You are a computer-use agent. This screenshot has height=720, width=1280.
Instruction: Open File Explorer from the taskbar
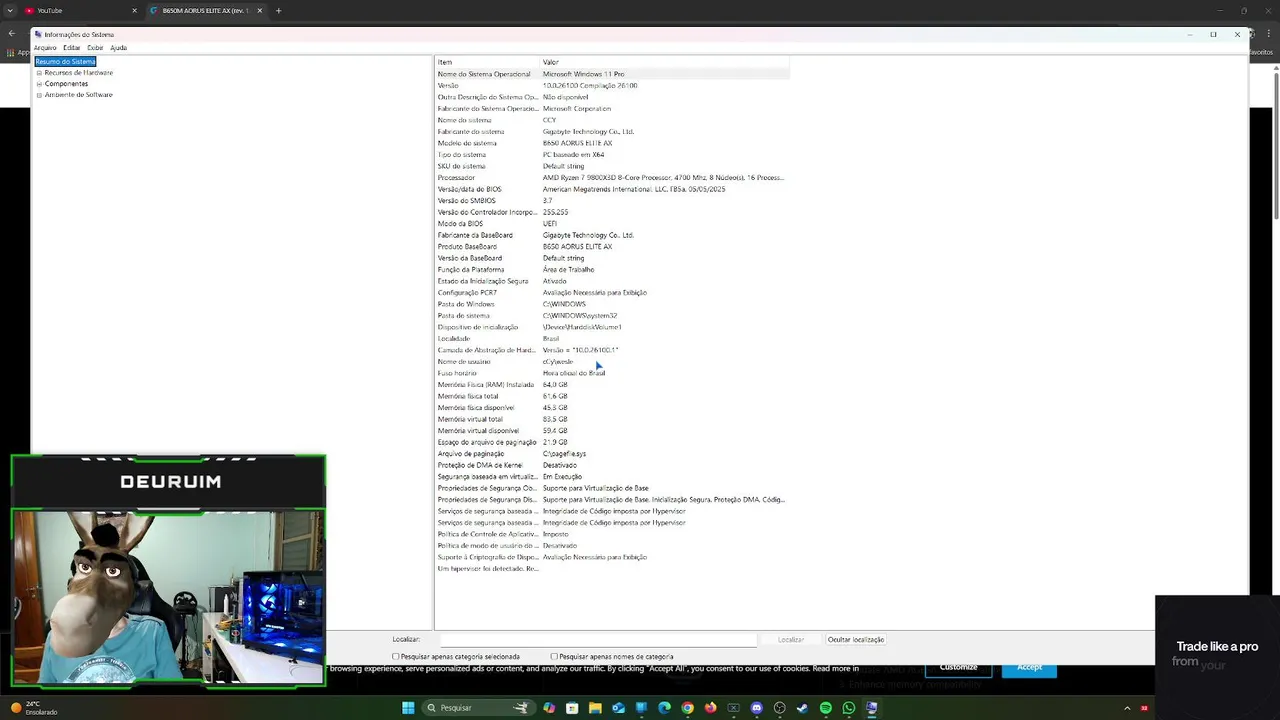click(595, 708)
